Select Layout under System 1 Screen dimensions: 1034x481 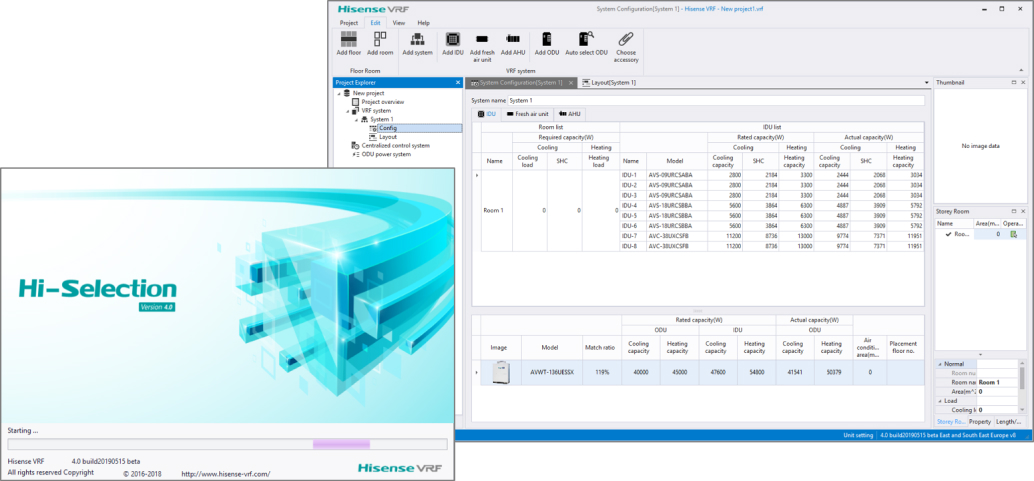(388, 137)
